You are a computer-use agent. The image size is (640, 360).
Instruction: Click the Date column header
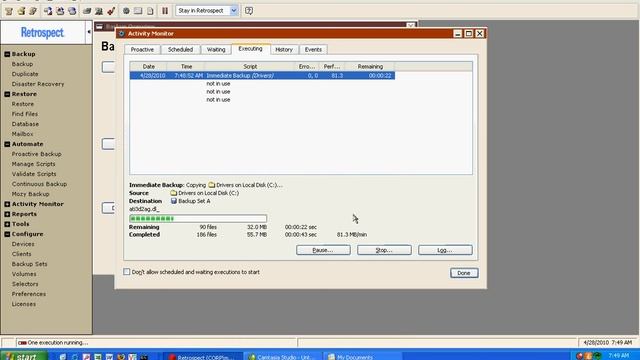(x=149, y=66)
